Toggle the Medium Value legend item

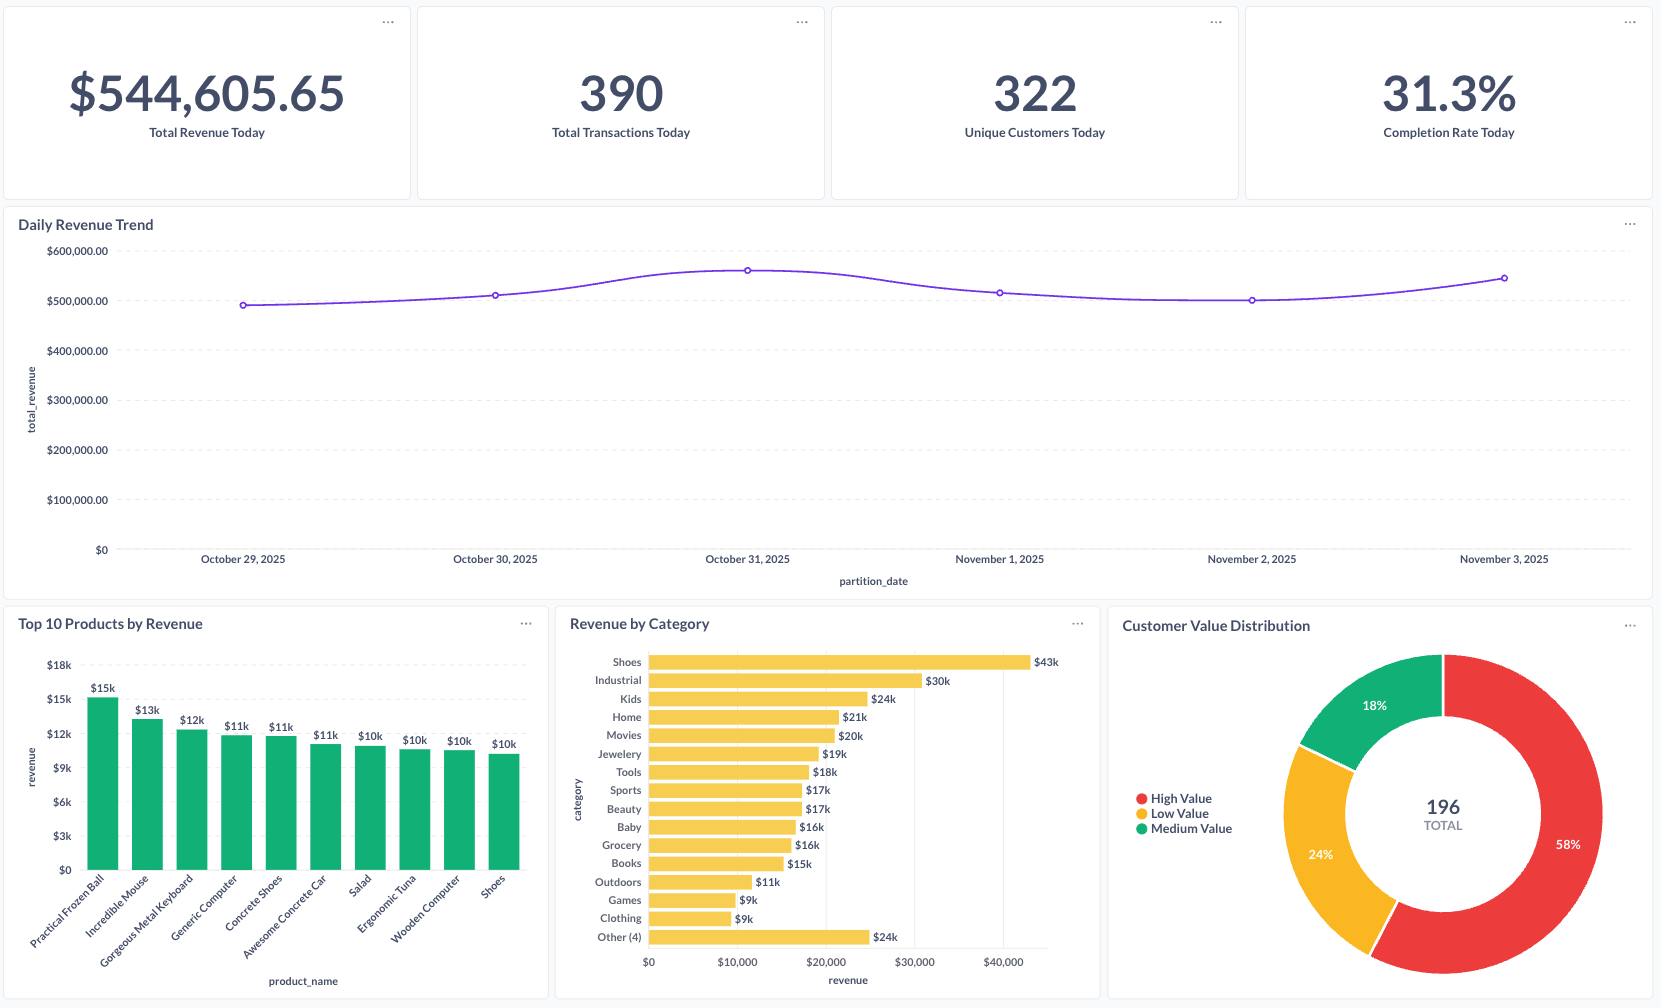1184,829
